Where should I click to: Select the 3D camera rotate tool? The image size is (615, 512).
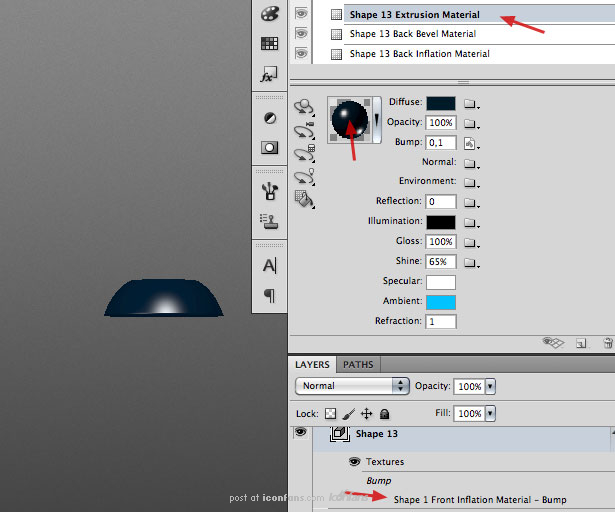click(304, 131)
